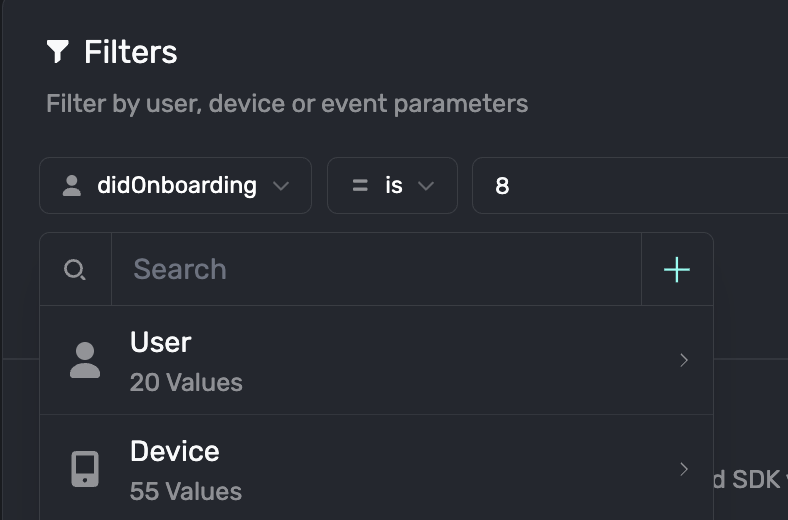
Task: Click the phone icon in the Device row
Action: coord(85,469)
